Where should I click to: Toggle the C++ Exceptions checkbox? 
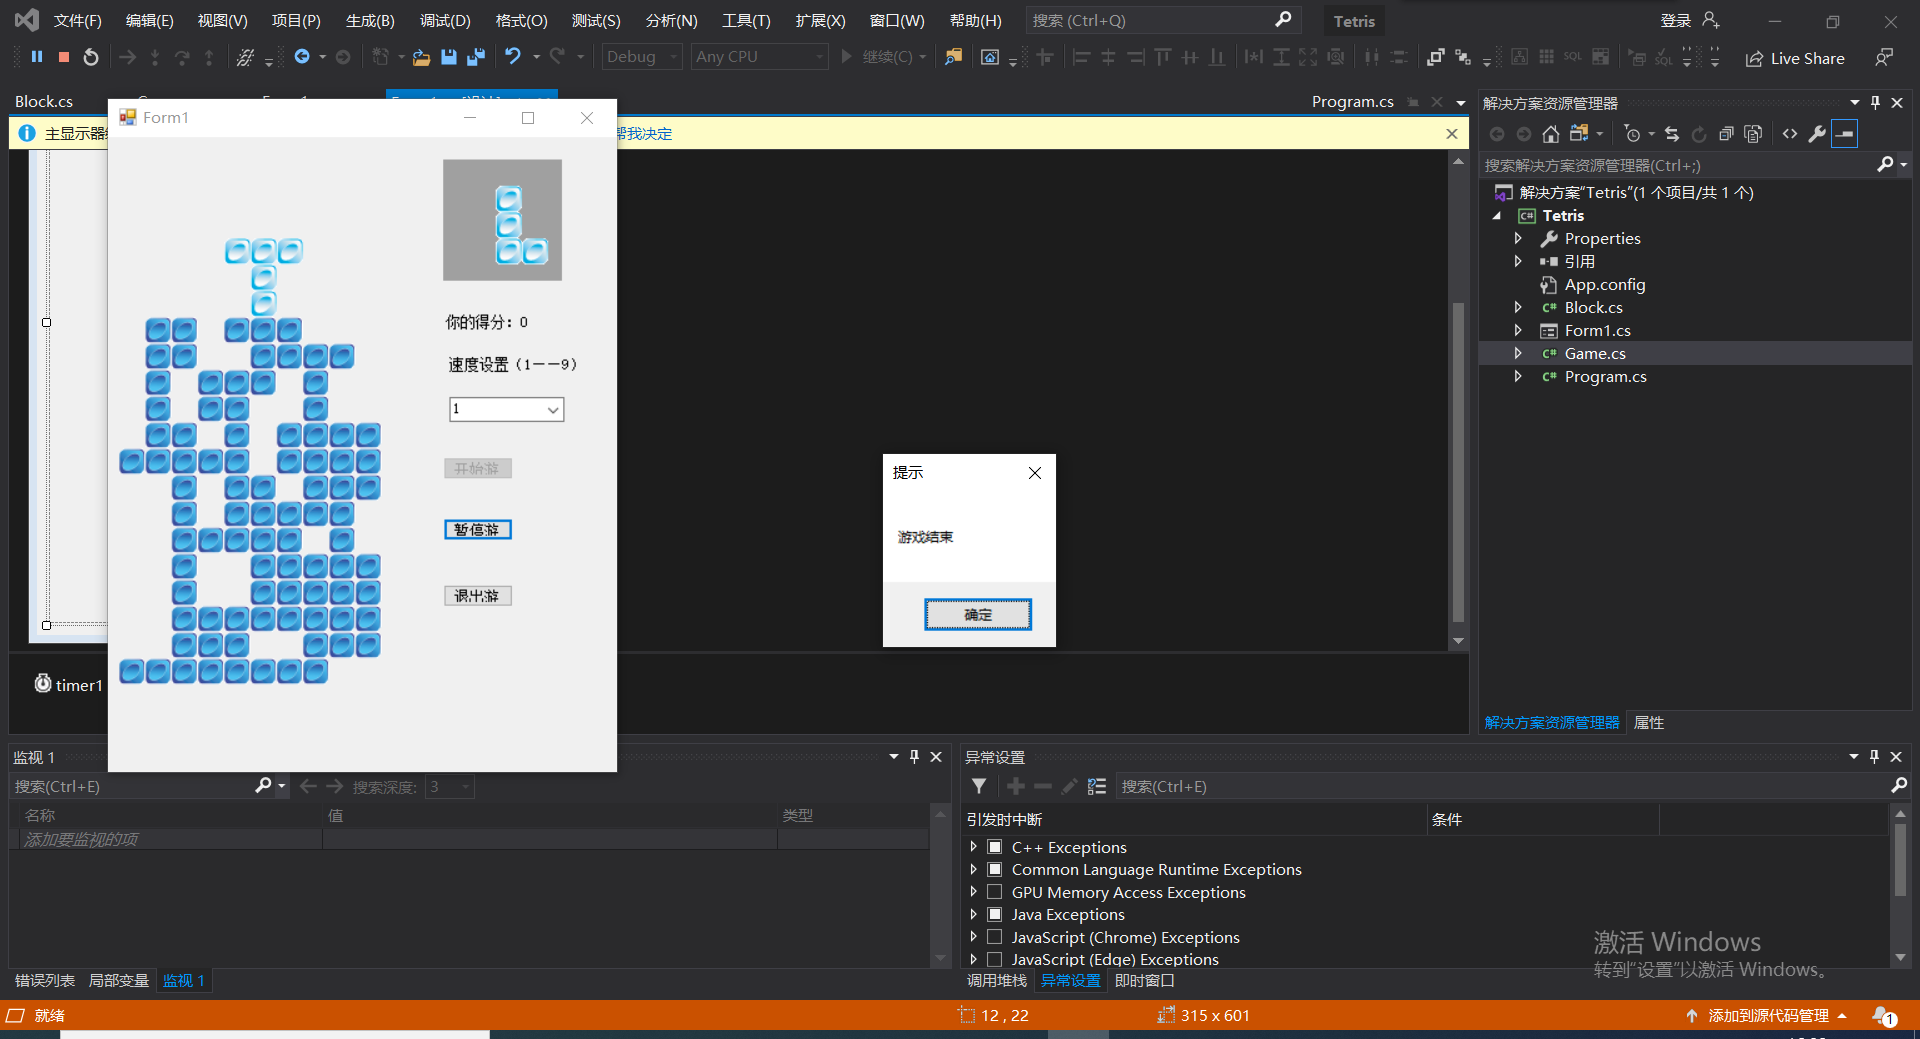coord(995,847)
